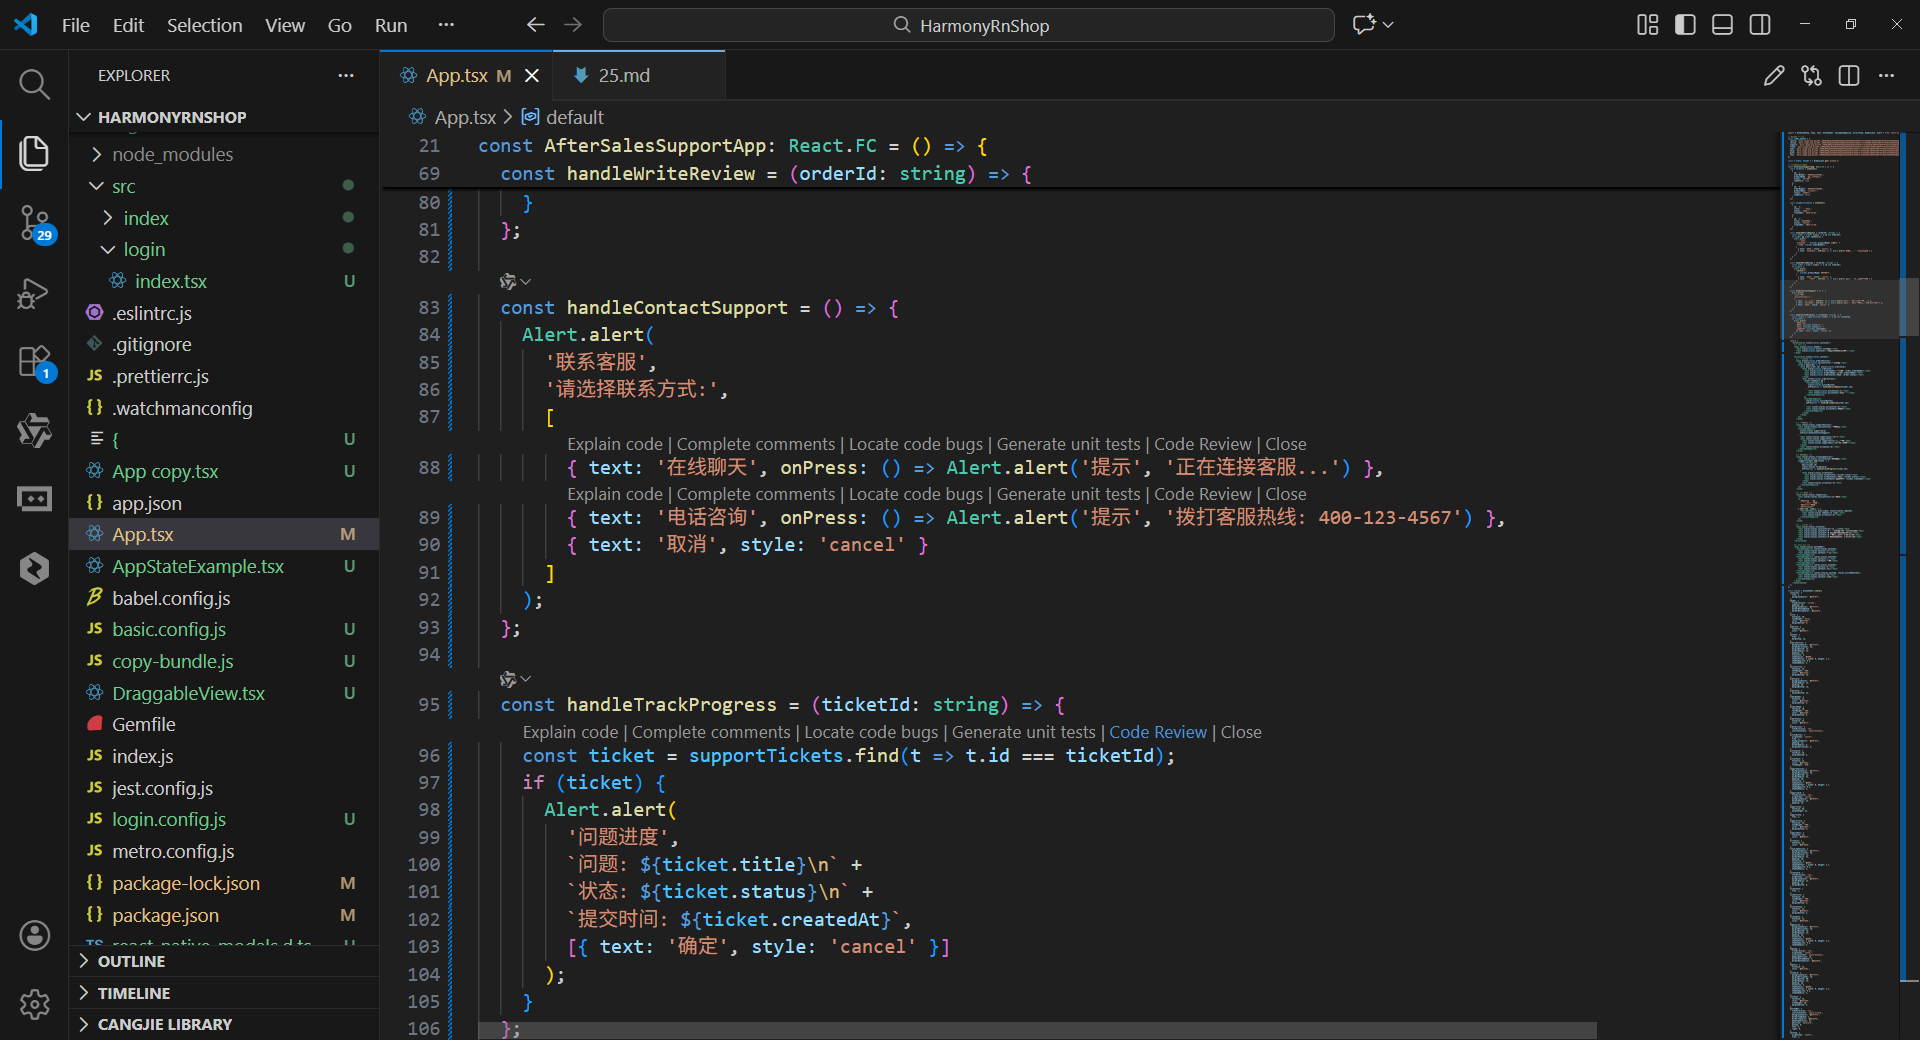Click Explain code above line 88
The image size is (1920, 1040).
point(615,445)
